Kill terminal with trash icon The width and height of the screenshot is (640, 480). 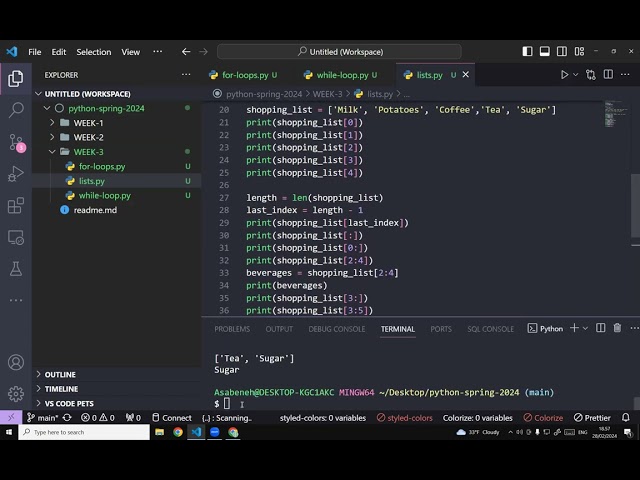[x=617, y=328]
